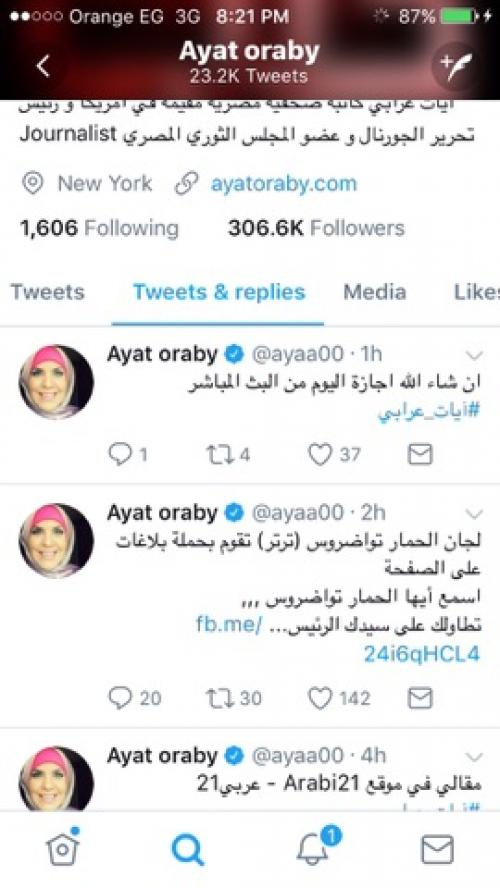
Task: Expand options chevron on 1h tweet
Action: click(x=473, y=356)
